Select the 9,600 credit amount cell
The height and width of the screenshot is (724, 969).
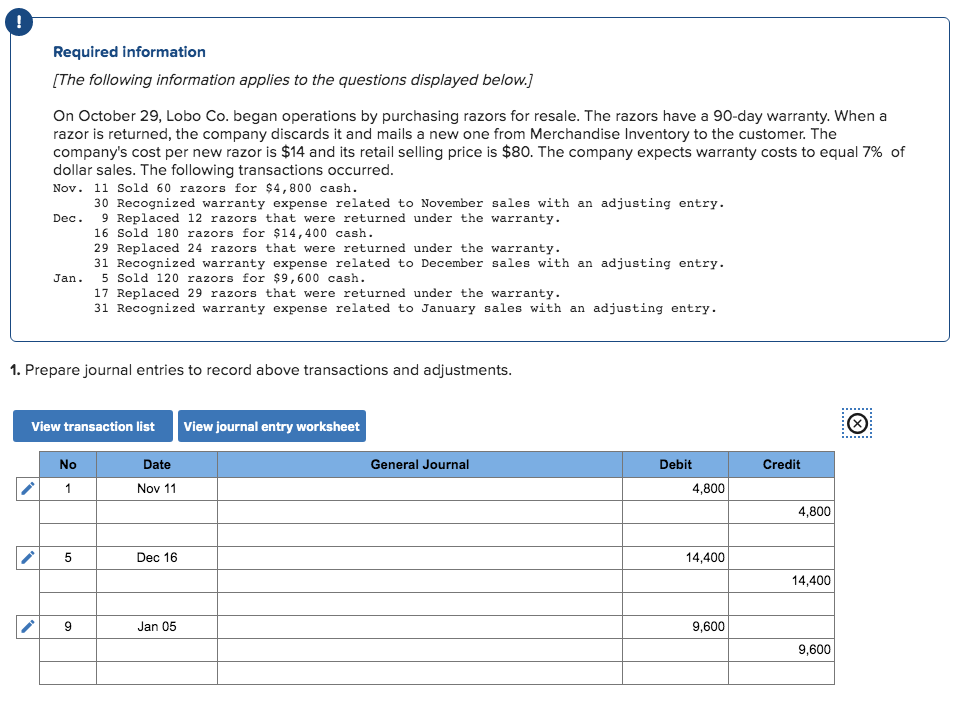781,649
